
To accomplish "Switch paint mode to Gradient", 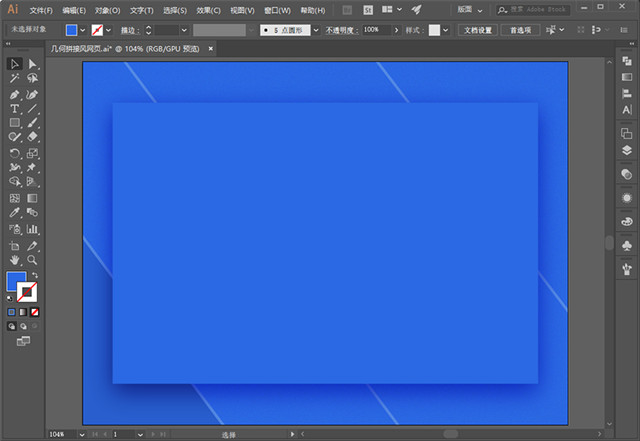I will 24,312.
